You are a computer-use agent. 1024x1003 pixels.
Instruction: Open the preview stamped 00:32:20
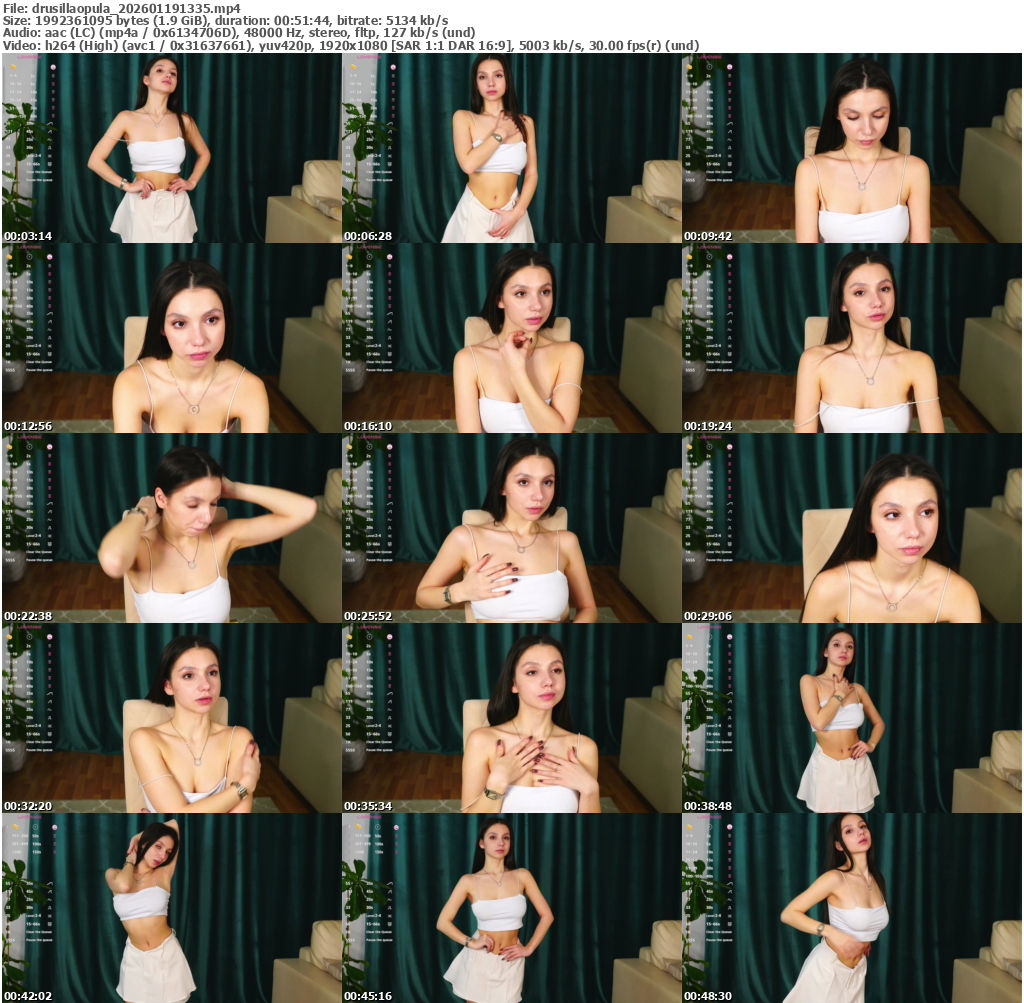coord(171,718)
